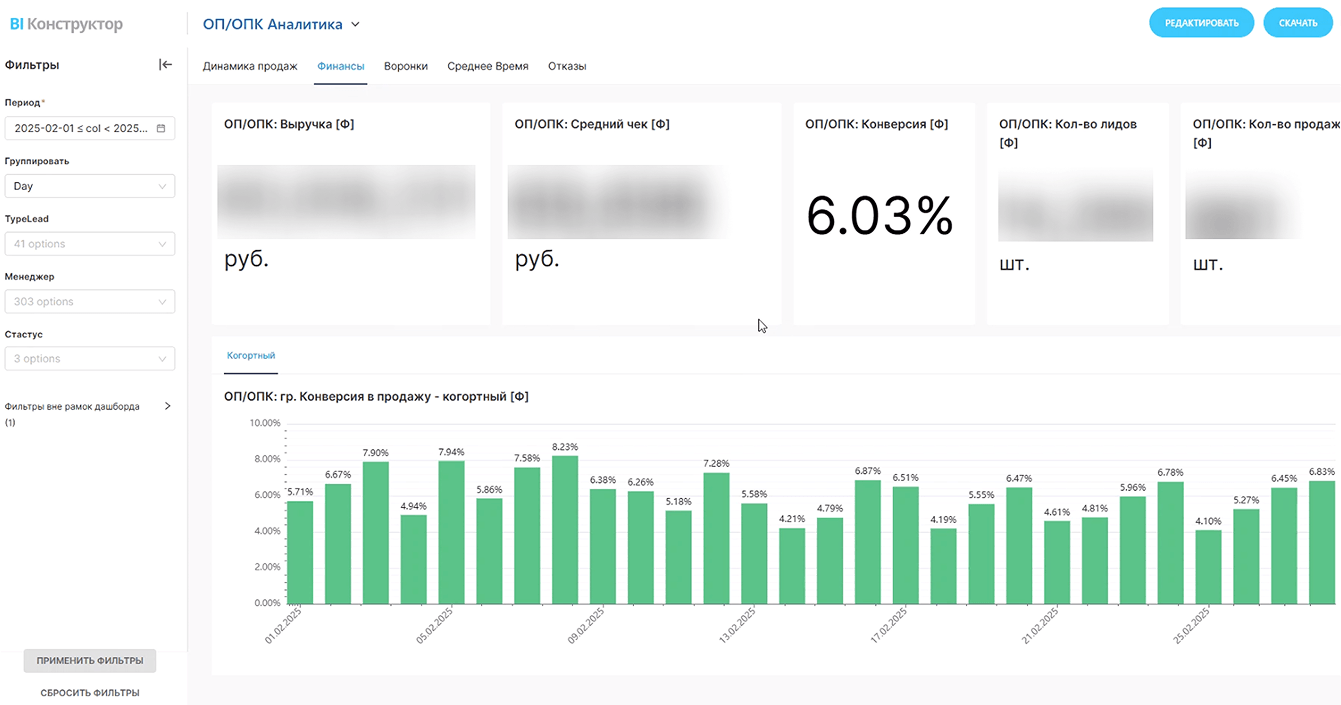Open the Среднее Время tab
The image size is (1341, 705).
click(488, 66)
